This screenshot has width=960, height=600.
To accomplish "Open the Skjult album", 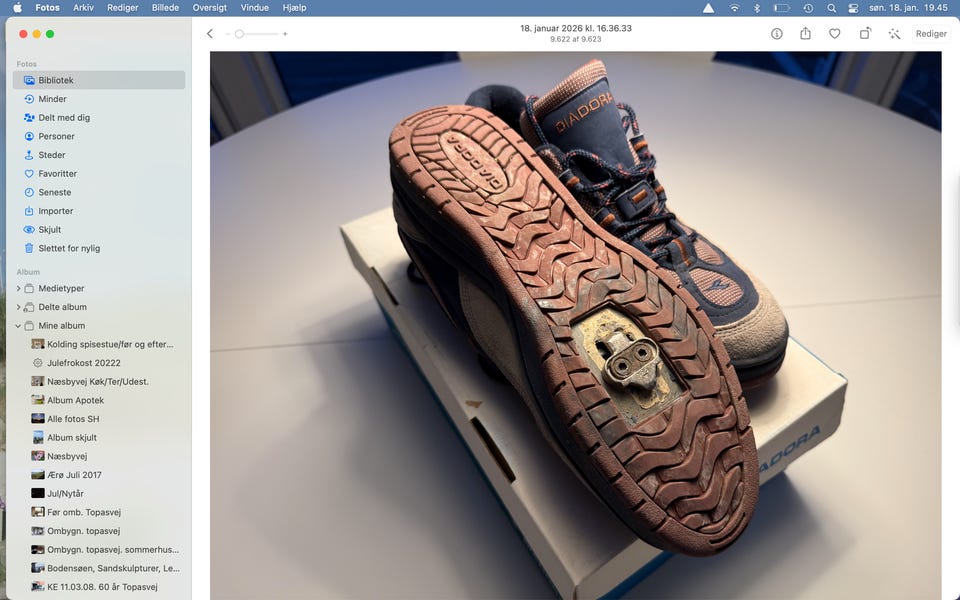I will [99, 230].
